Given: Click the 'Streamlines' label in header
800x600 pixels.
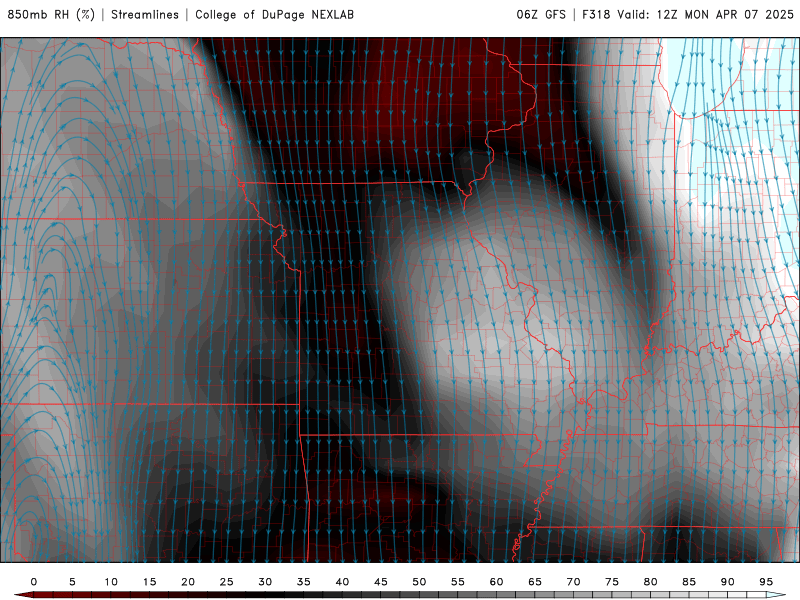Looking at the screenshot, I should click(145, 14).
